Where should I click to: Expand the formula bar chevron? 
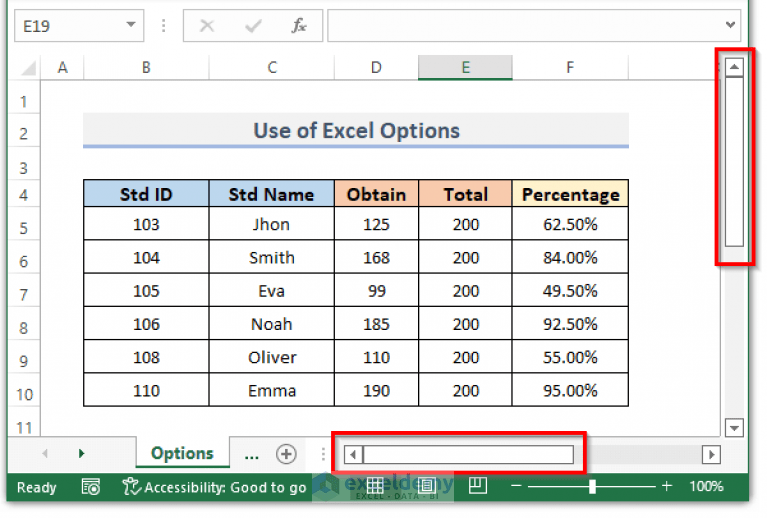tap(732, 24)
